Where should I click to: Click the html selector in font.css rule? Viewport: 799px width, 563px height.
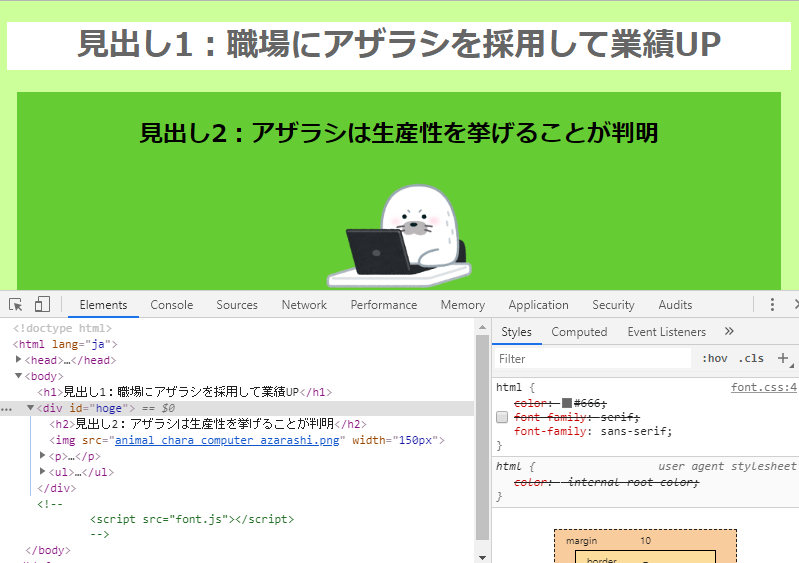509,387
